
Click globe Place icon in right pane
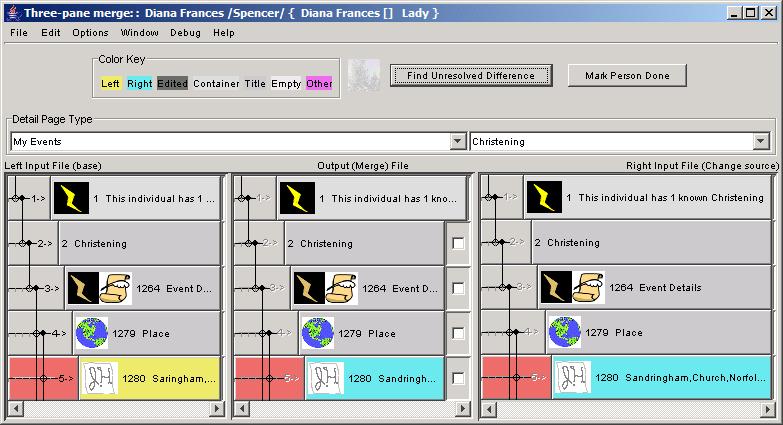click(565, 333)
